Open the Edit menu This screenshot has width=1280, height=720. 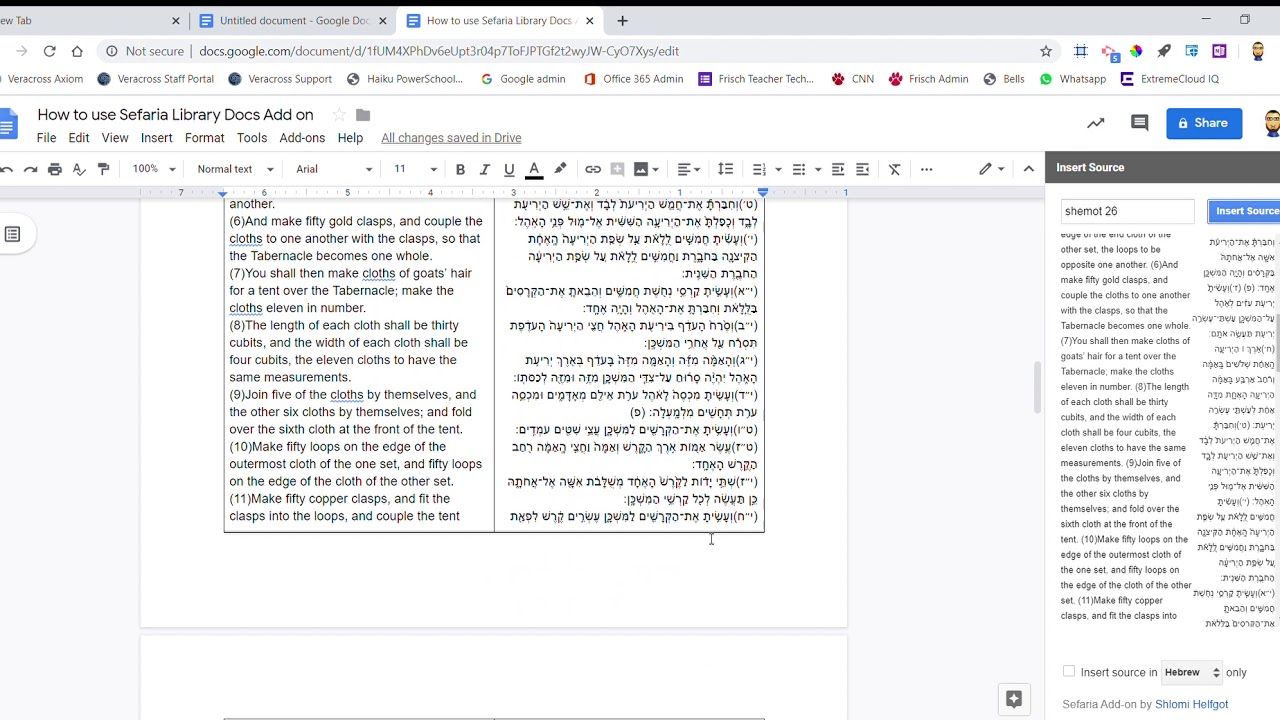79,138
